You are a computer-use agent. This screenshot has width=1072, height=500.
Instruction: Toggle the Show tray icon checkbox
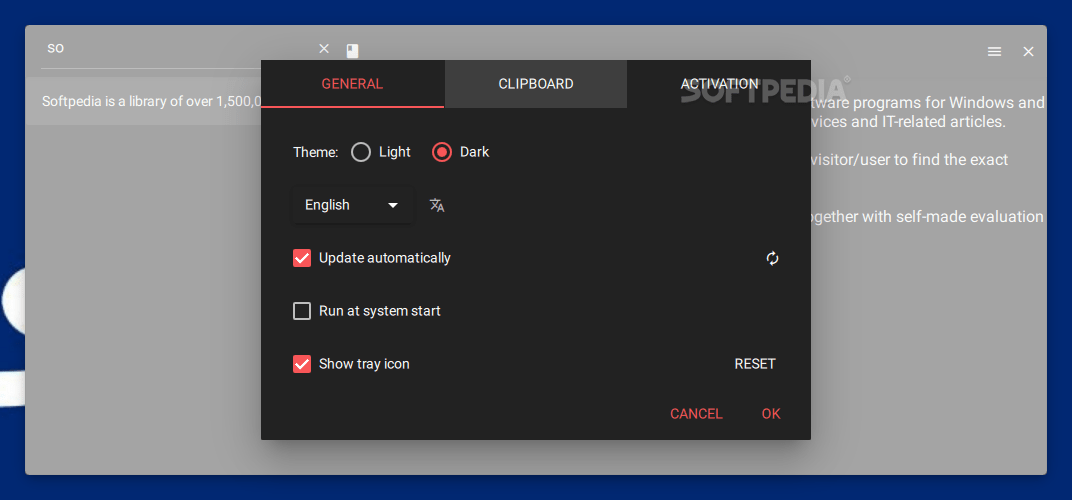[302, 364]
